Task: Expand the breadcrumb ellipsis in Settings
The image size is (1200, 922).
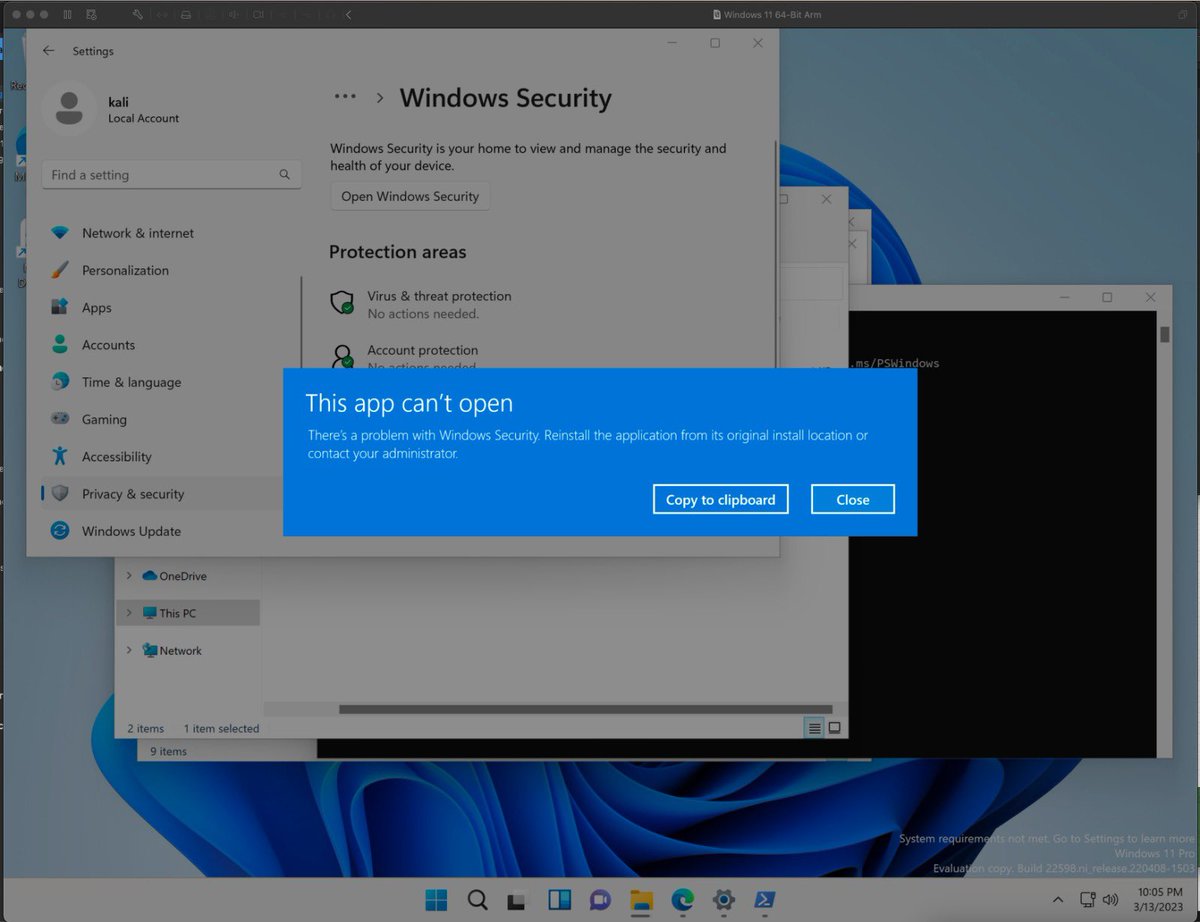Action: pos(345,97)
